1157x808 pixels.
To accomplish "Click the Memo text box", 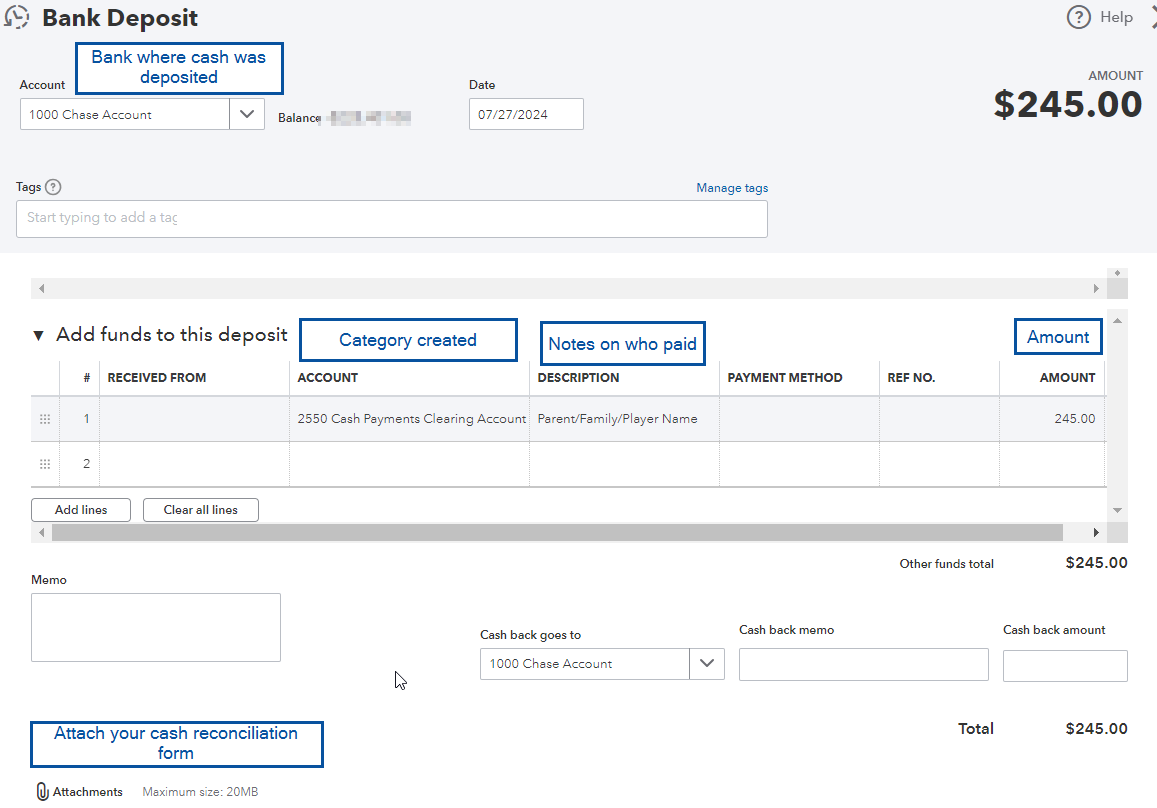I will click(155, 627).
